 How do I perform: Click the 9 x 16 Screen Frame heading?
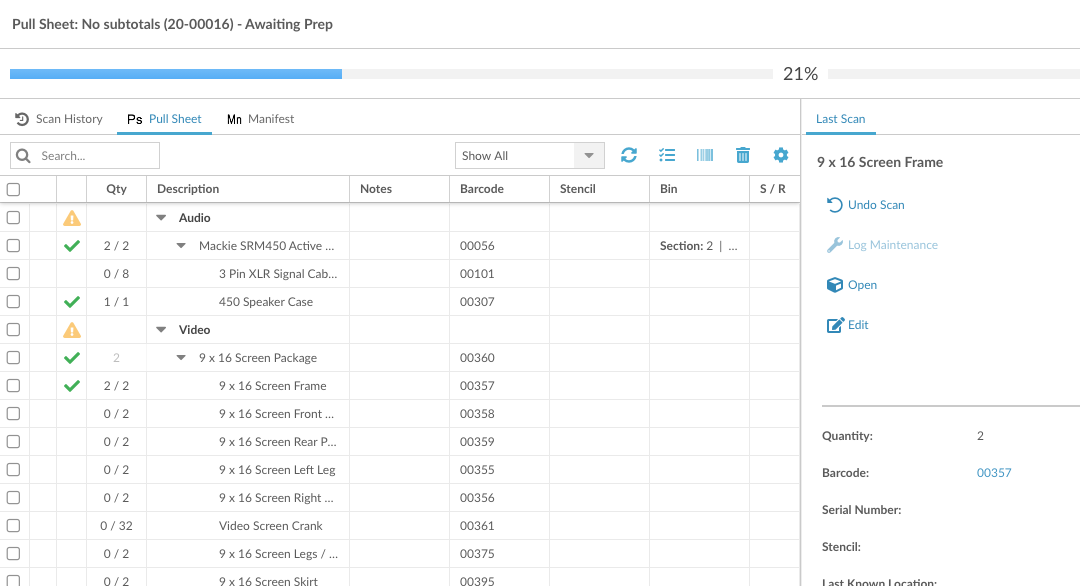[880, 163]
